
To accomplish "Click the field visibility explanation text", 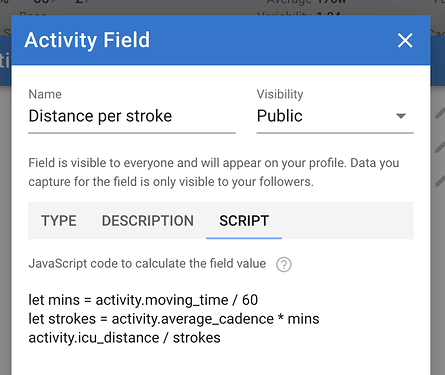I will 214,172.
